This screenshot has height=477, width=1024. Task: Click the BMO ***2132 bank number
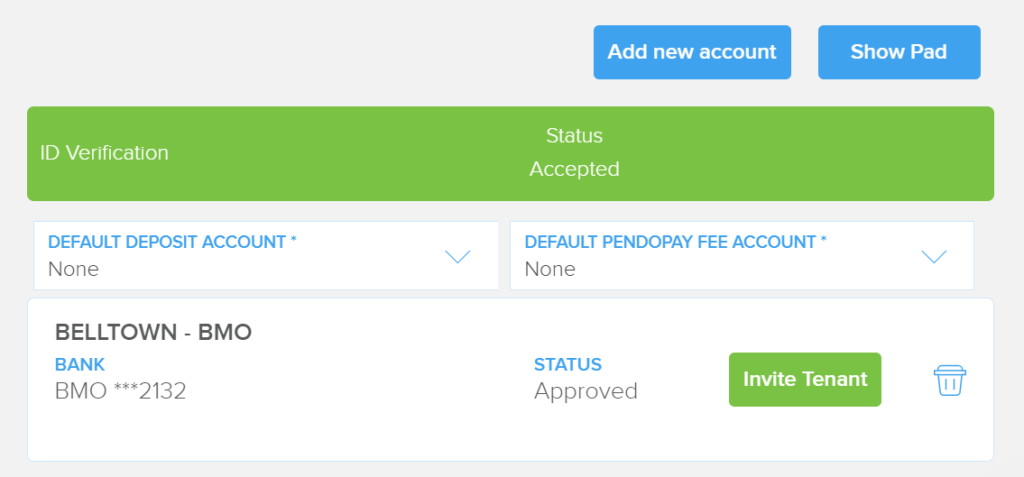(121, 391)
